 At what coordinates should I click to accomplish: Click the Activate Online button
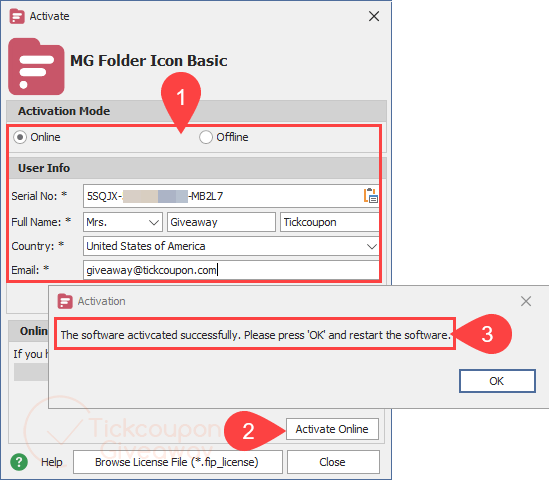(332, 429)
